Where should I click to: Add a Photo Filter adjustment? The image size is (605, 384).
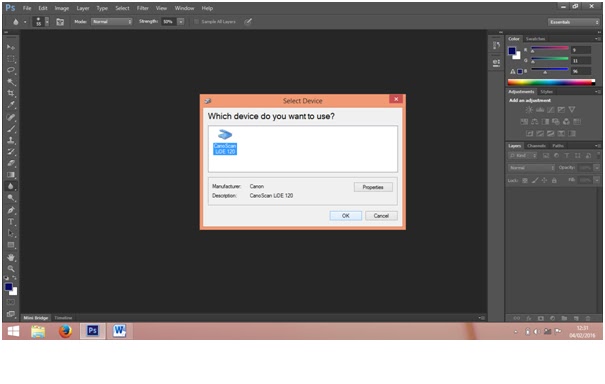pos(556,122)
